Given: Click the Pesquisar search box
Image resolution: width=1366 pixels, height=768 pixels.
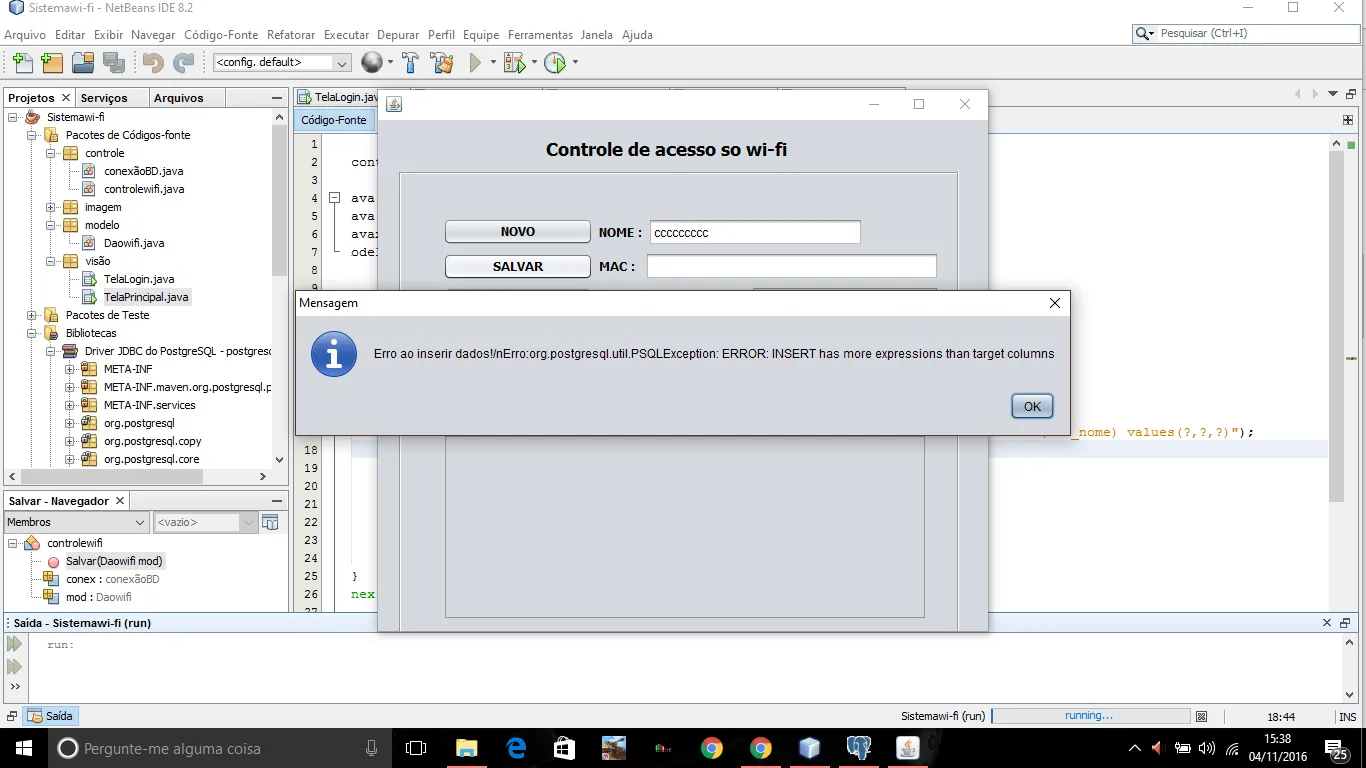Looking at the screenshot, I should click(x=1246, y=34).
